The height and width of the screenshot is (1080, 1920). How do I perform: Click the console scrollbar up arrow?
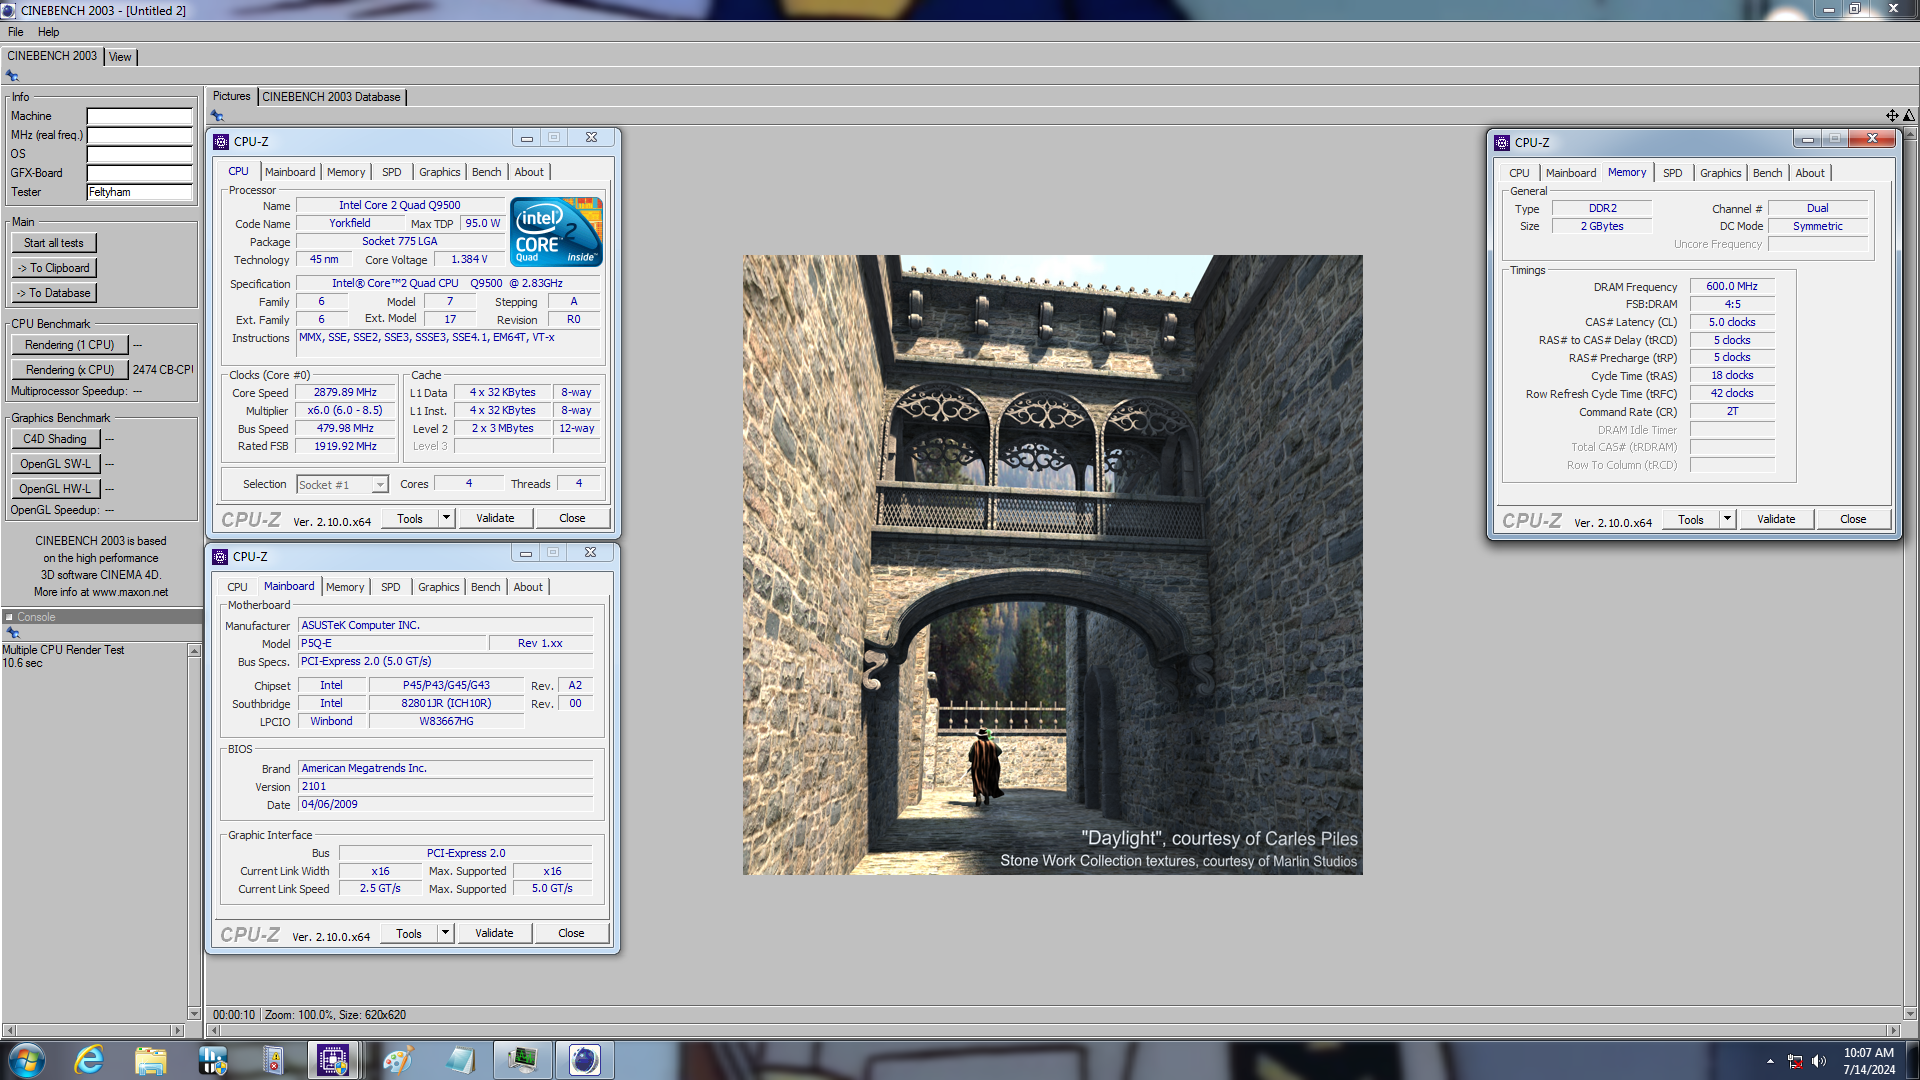(x=194, y=651)
